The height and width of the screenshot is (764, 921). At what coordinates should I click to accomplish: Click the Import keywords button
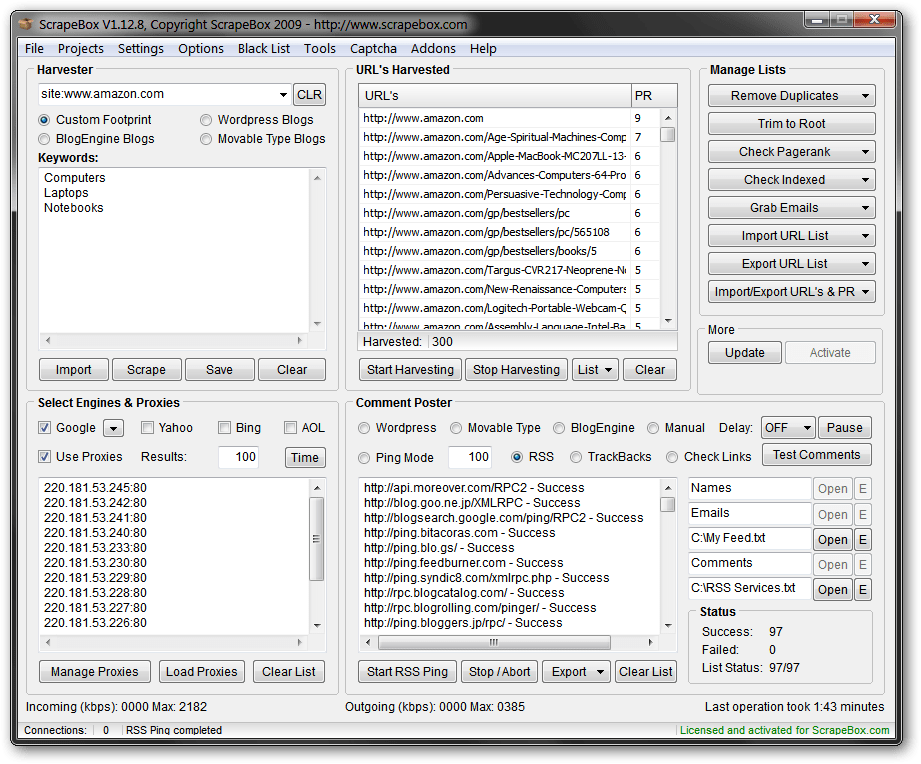coord(73,370)
